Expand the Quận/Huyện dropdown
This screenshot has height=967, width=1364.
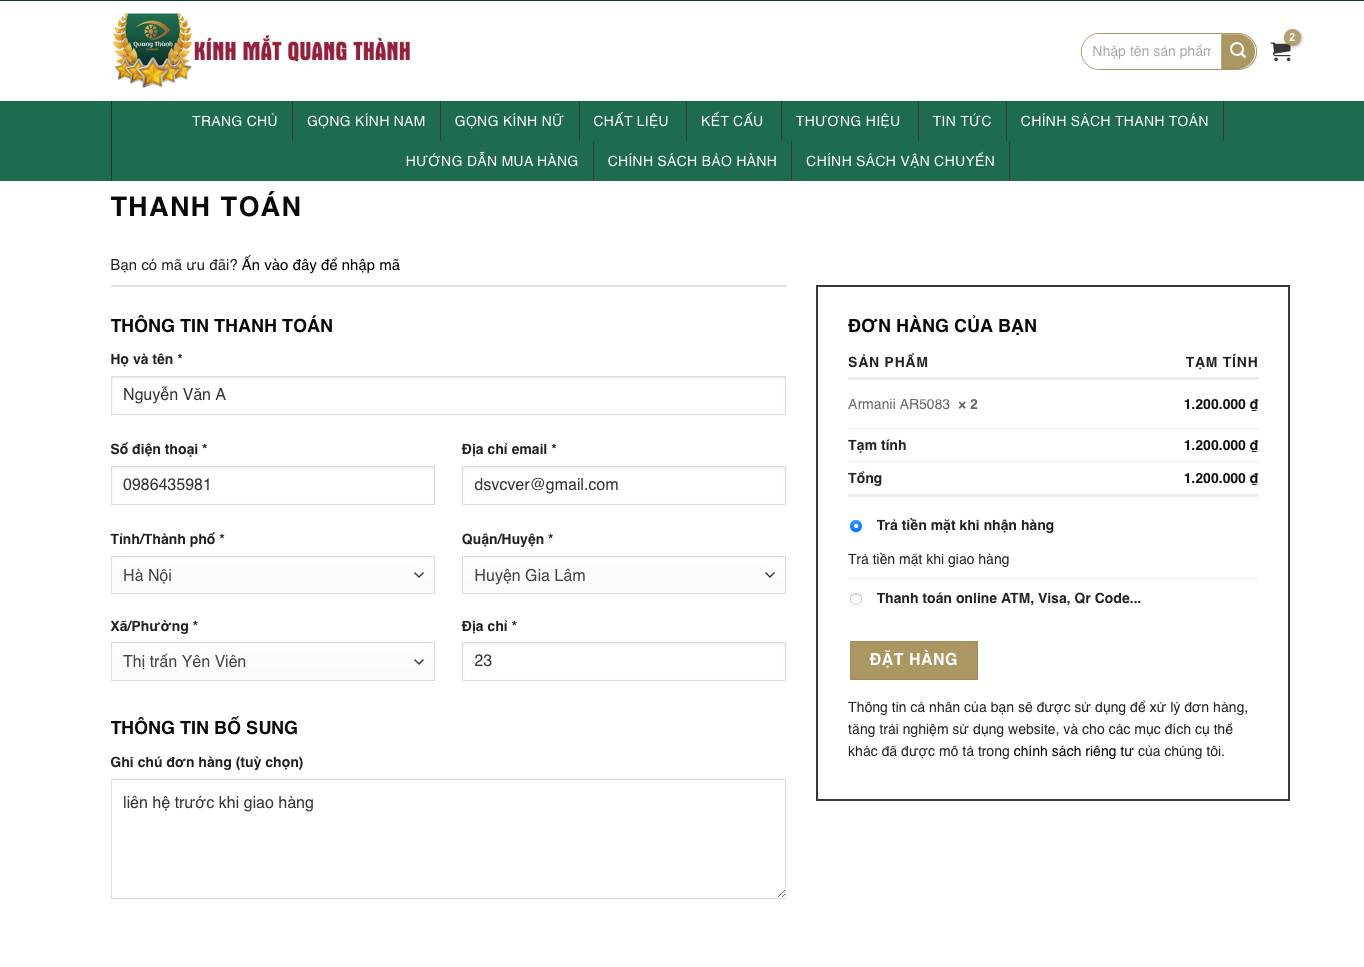[623, 575]
